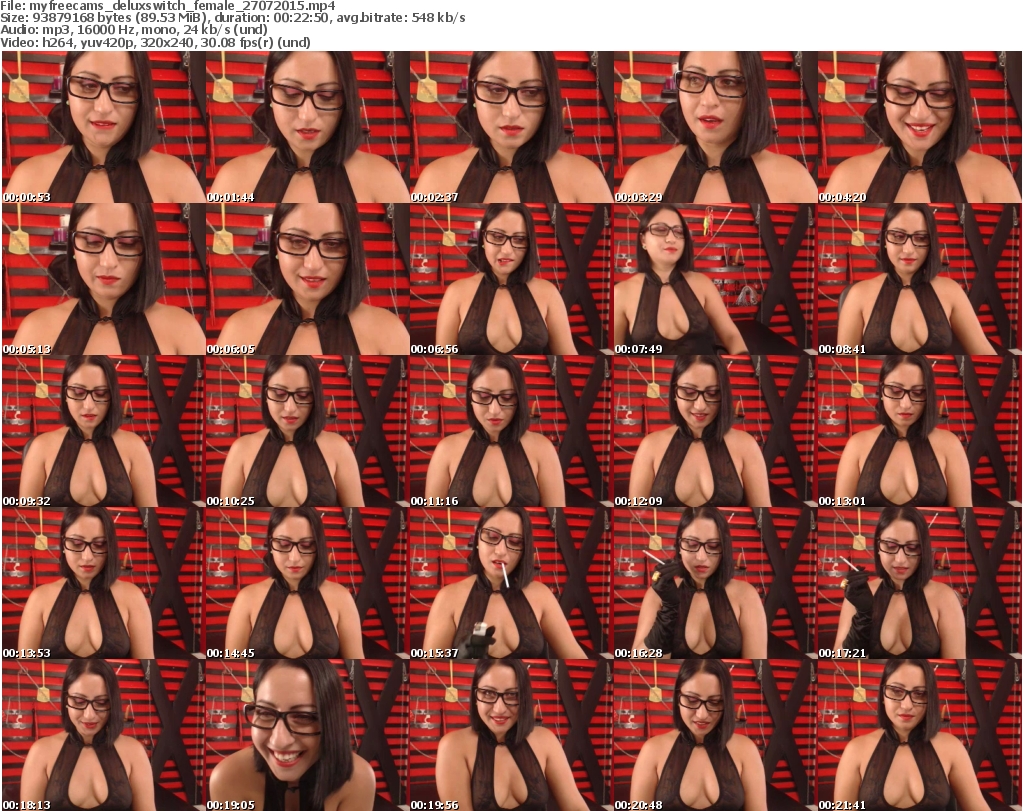Select the thumbnail frame at 00:01:44
1024x811 pixels.
pos(308,127)
